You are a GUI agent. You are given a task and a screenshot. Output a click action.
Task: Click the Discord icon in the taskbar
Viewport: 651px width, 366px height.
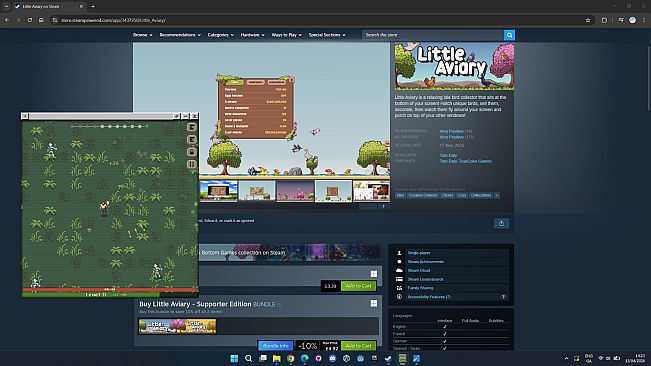333,359
